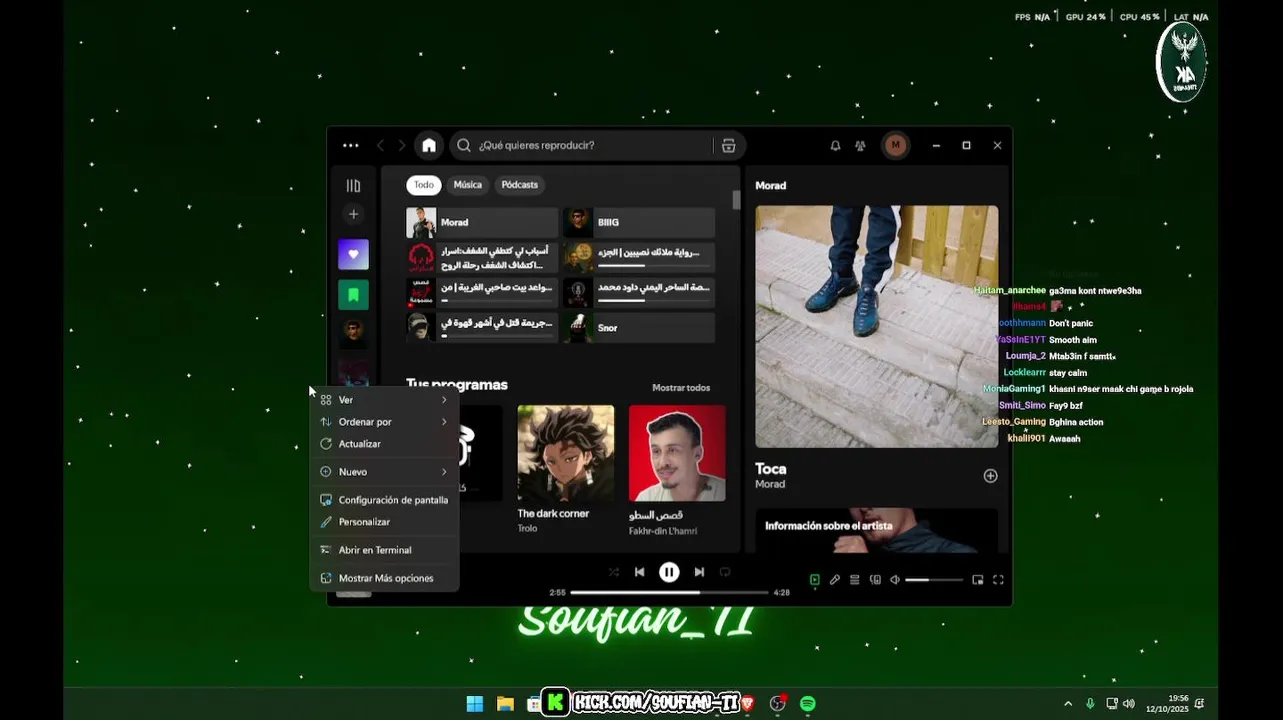Open Liked Songs heart tile
1283x720 pixels.
[353, 254]
